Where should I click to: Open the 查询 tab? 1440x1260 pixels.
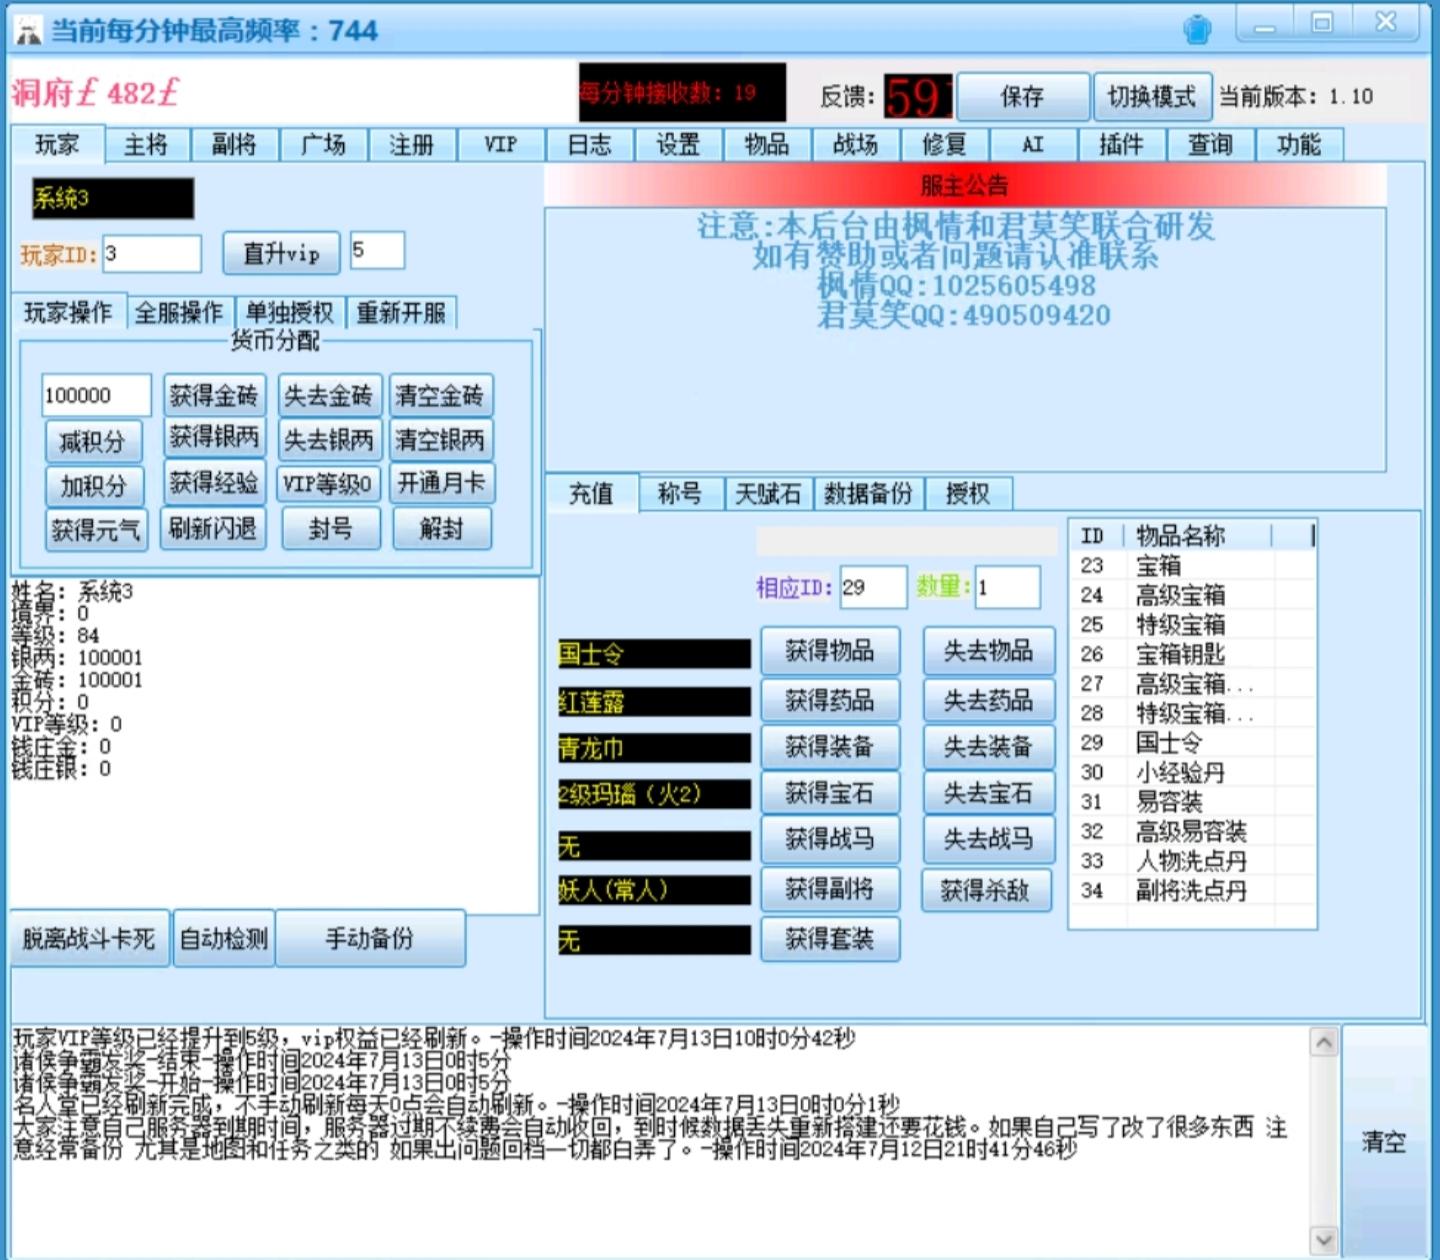tap(1210, 145)
